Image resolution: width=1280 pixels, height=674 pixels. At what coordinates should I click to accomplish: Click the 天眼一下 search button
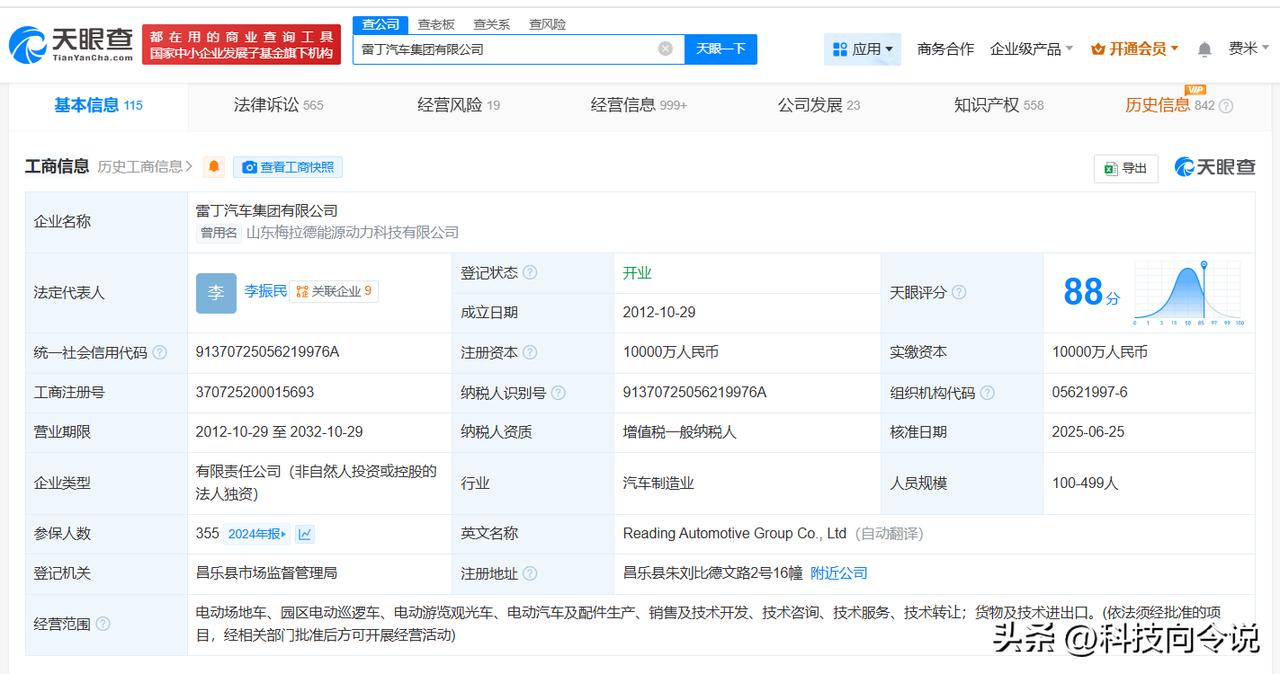[721, 49]
